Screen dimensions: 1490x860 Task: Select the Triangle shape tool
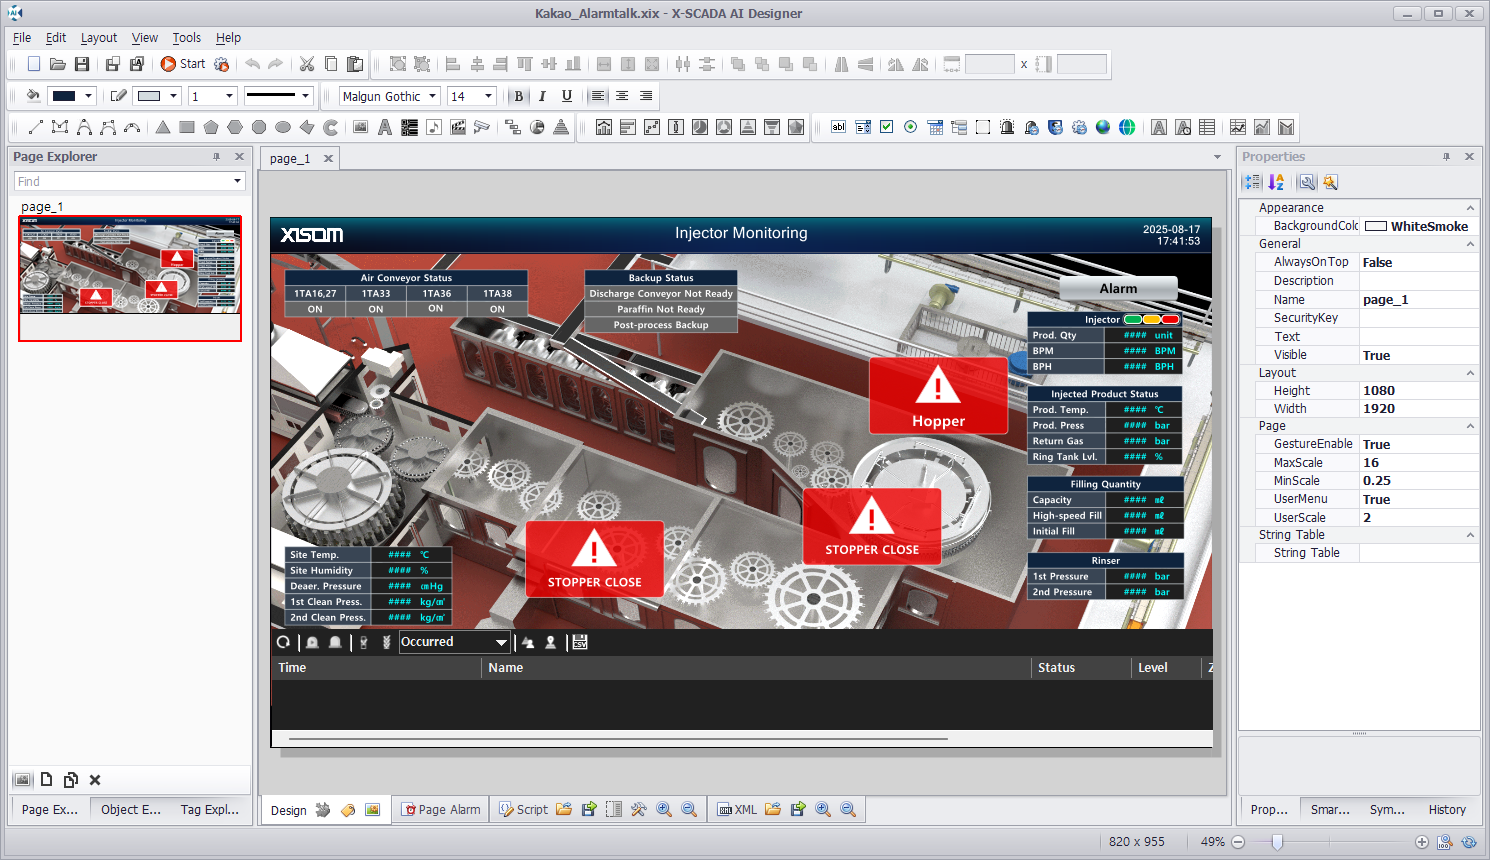pyautogui.click(x=163, y=127)
